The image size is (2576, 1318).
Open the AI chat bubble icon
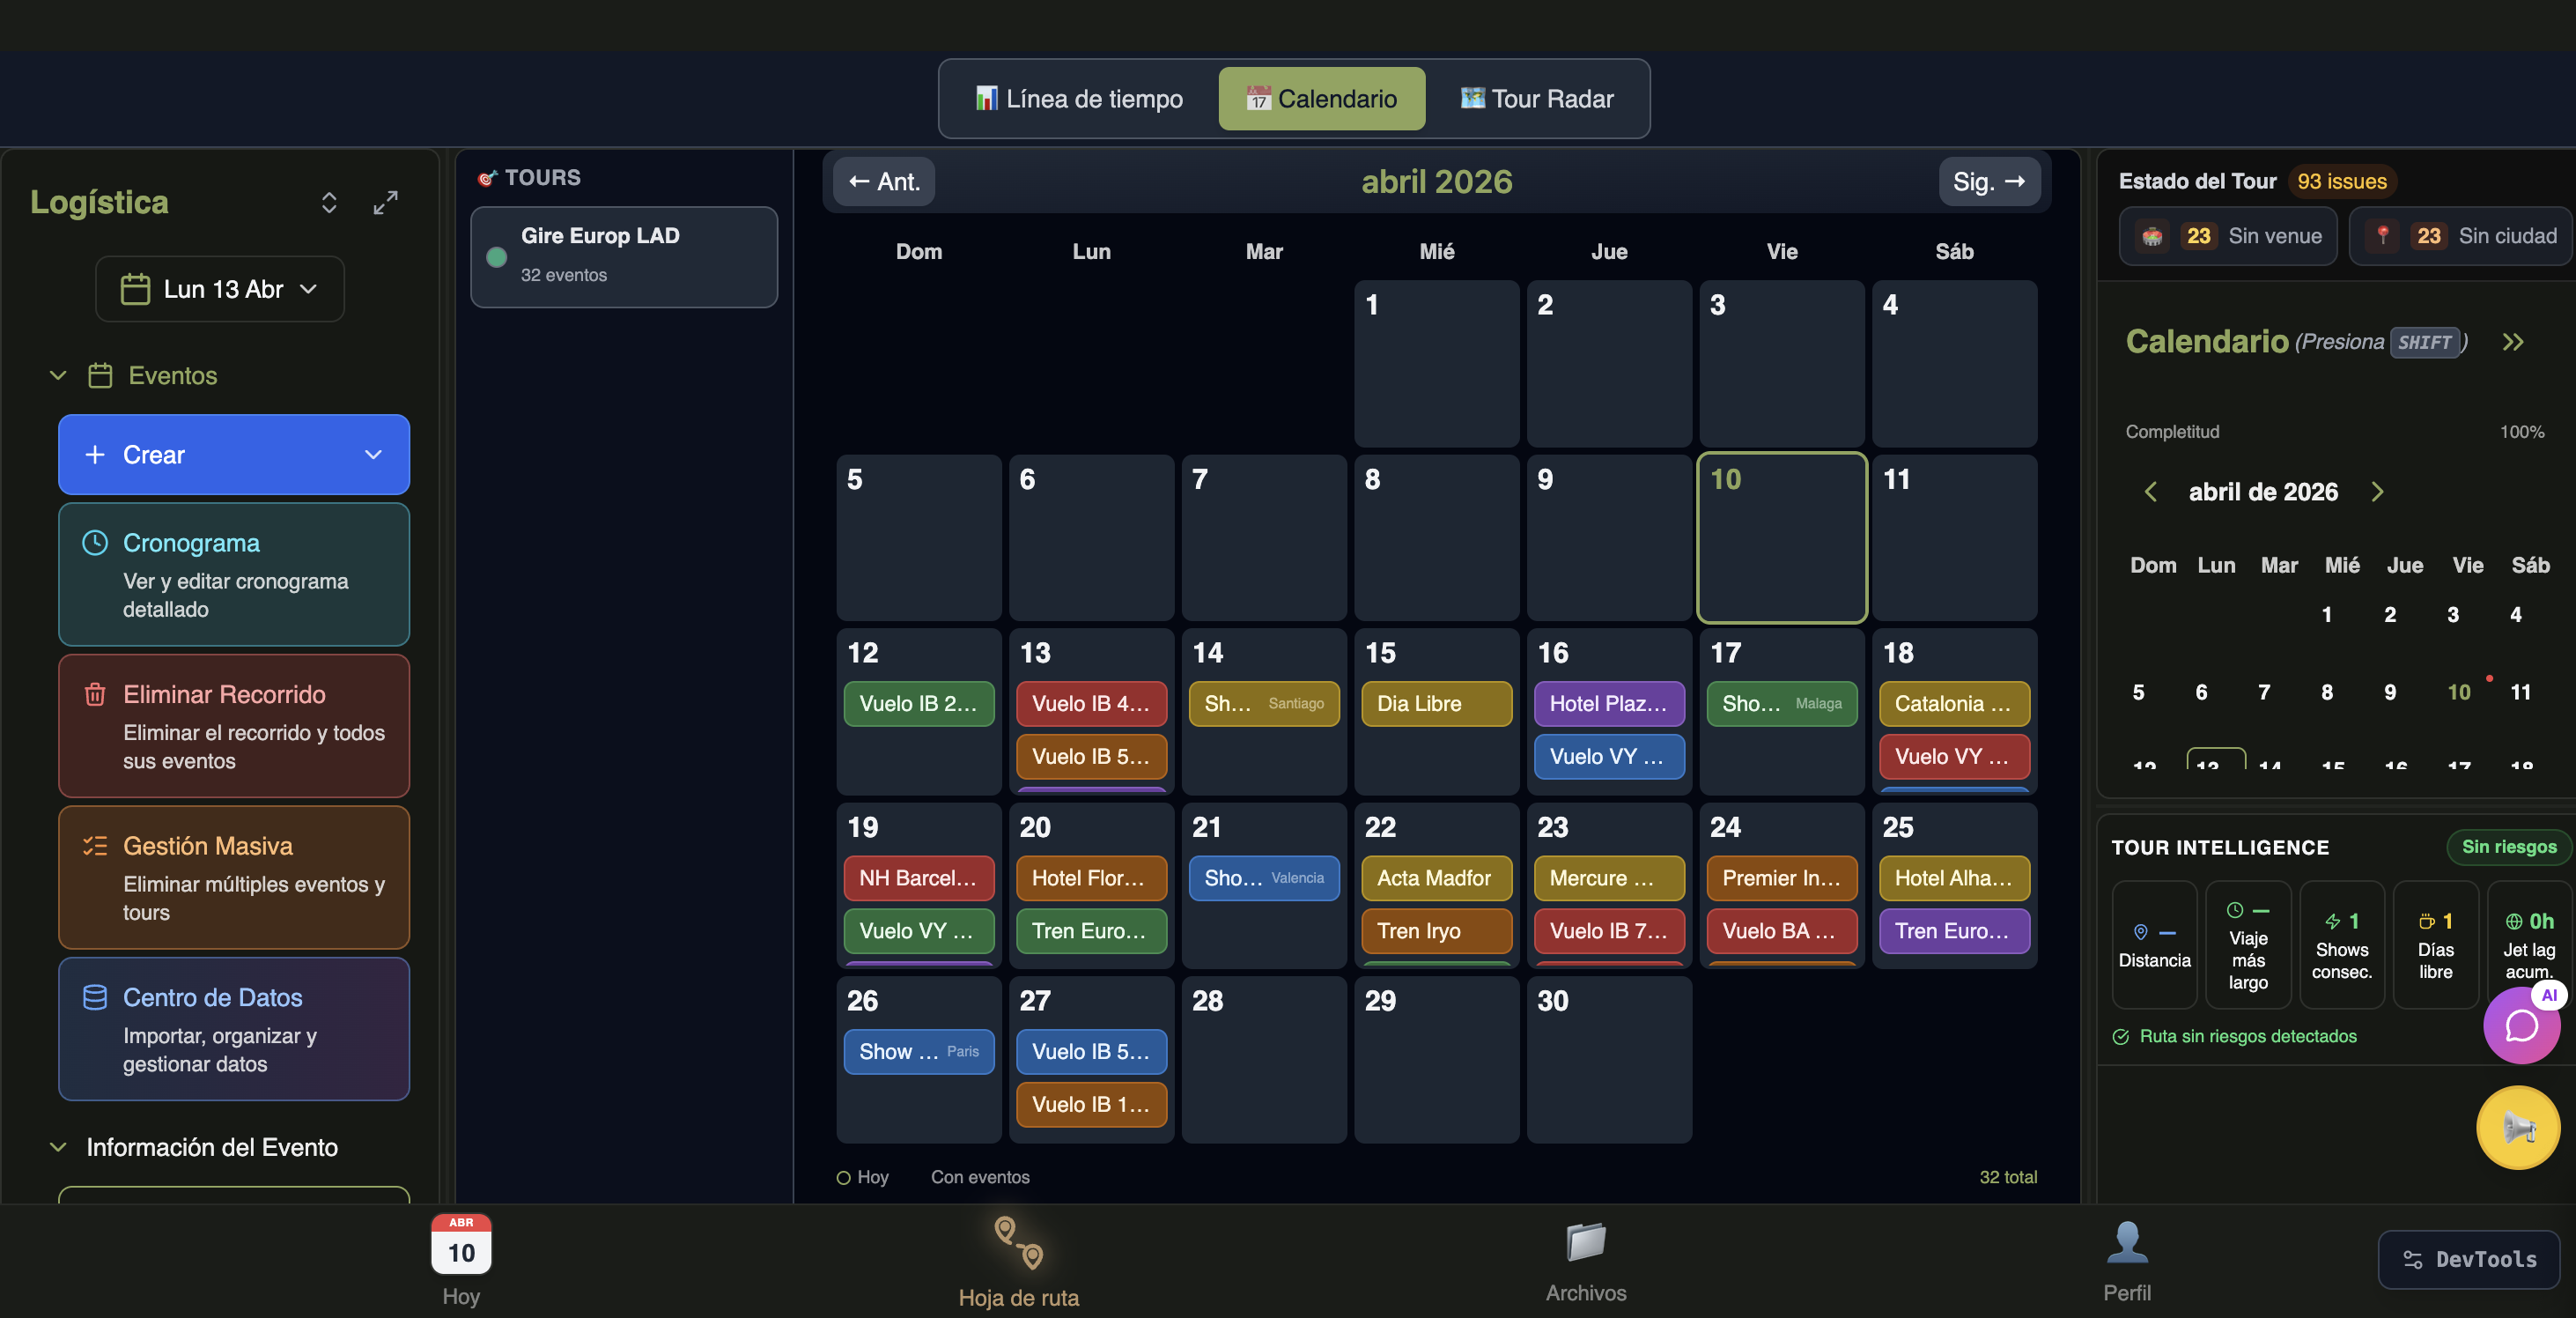click(2521, 1025)
